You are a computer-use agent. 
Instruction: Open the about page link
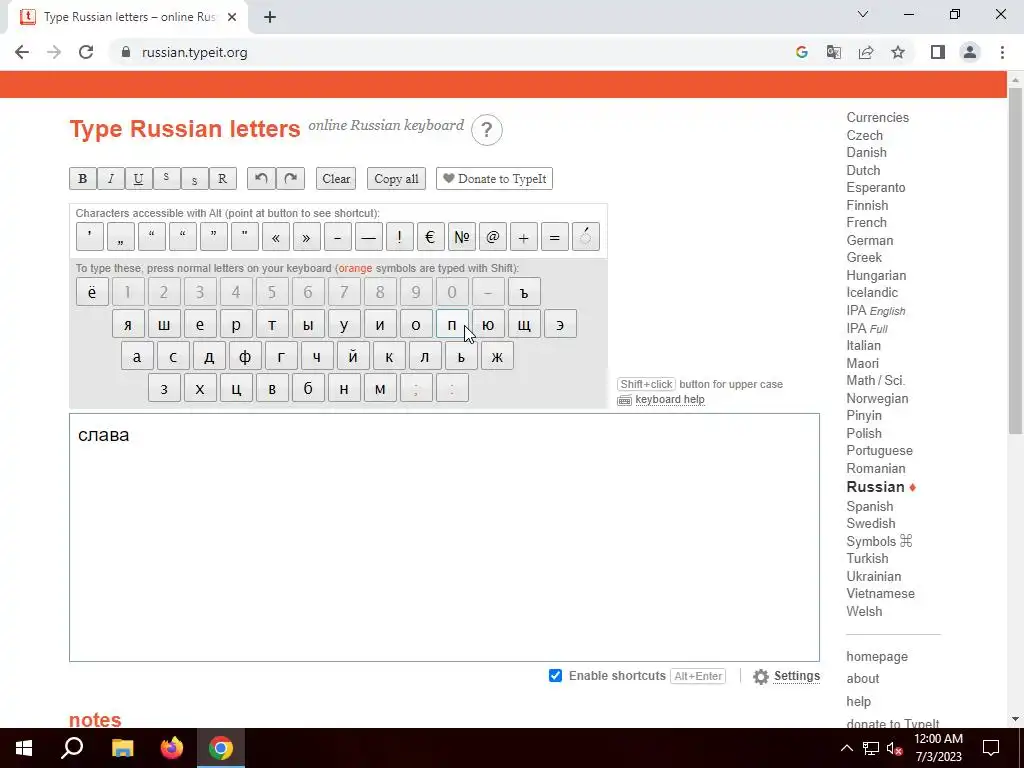tap(863, 679)
